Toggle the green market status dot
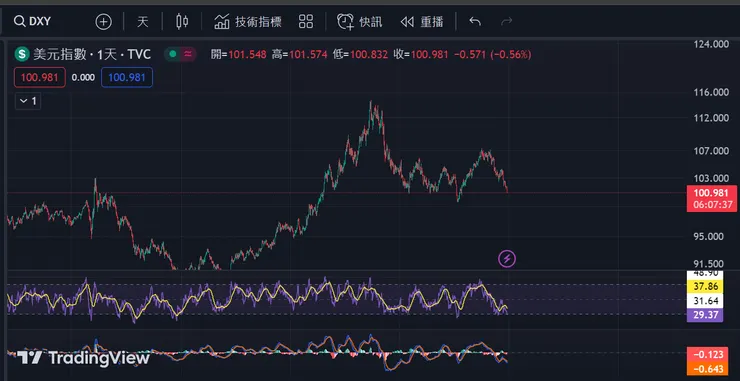The image size is (740, 381). (173, 54)
